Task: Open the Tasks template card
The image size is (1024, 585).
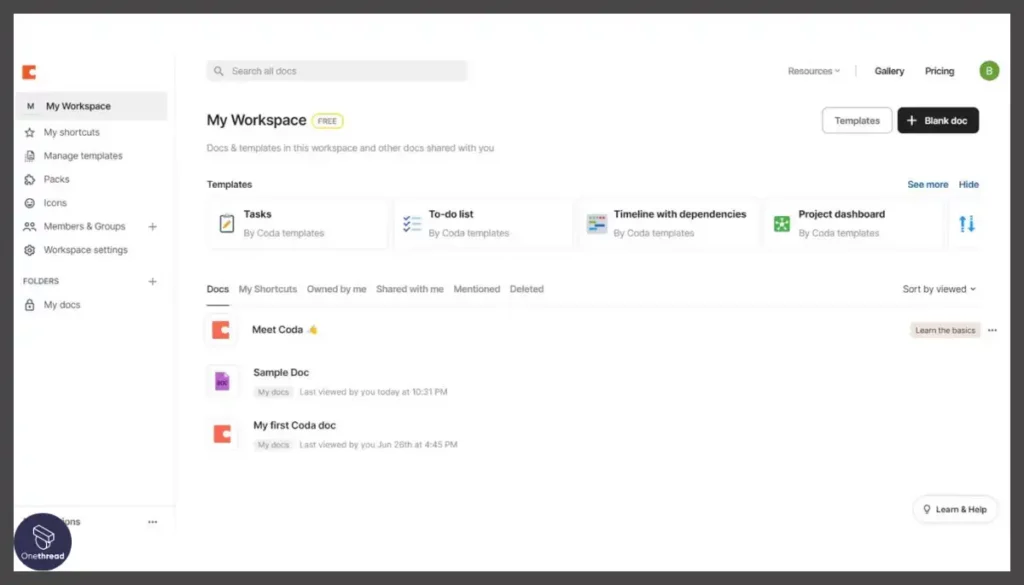Action: [298, 223]
